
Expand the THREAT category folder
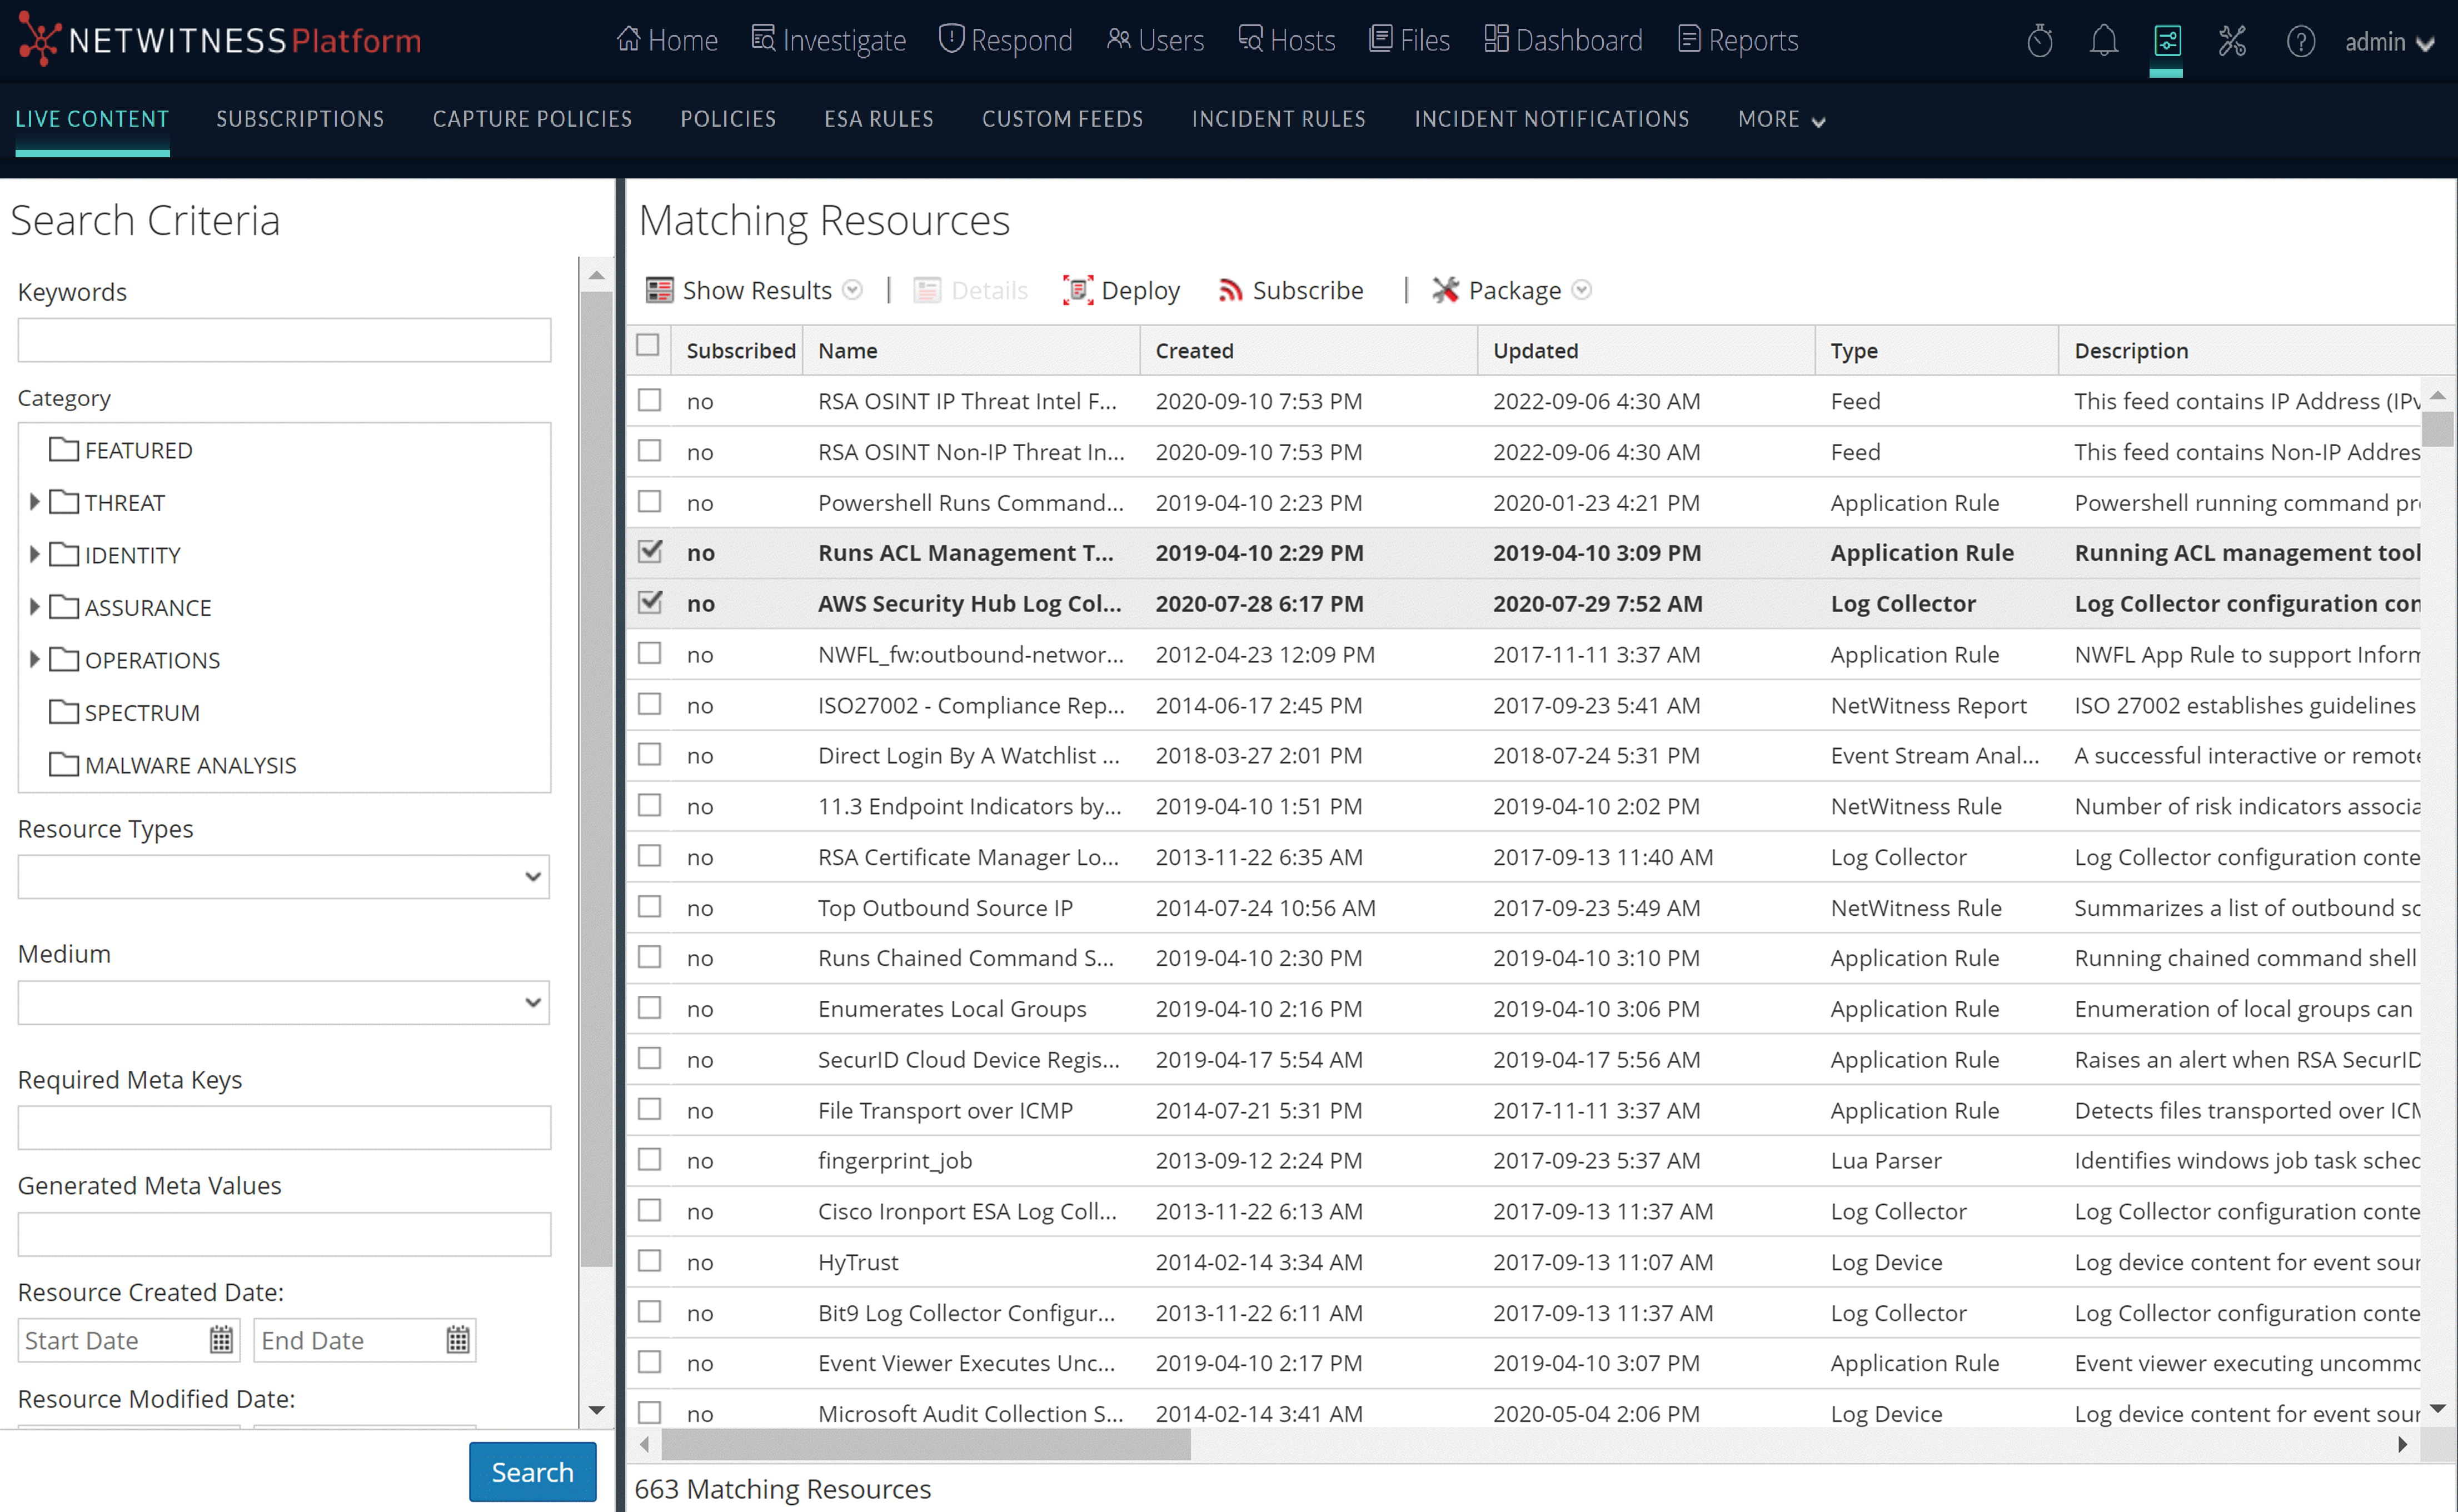34,502
